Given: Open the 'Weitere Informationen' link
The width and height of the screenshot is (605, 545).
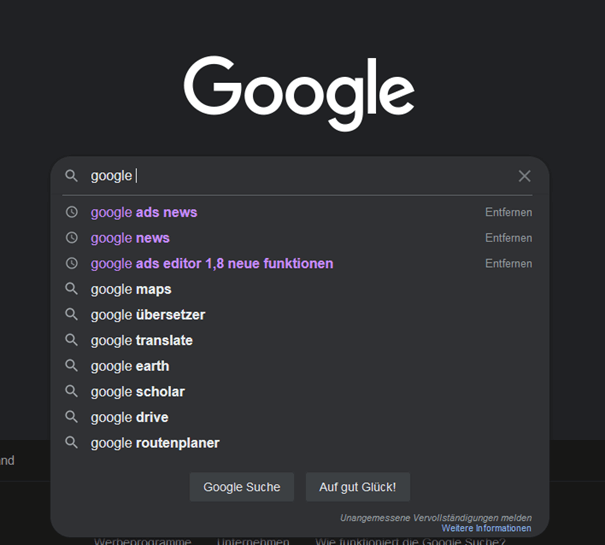Looking at the screenshot, I should (486, 528).
